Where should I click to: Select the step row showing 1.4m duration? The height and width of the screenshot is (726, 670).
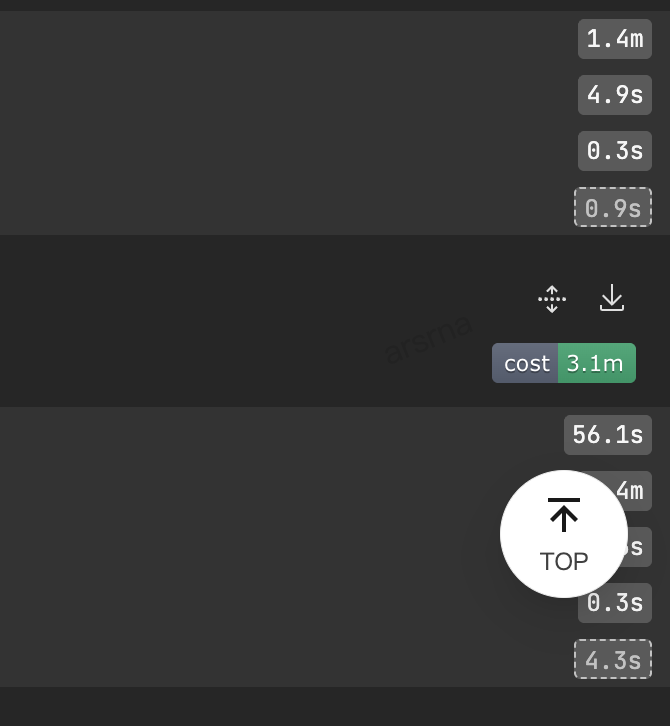point(280,39)
